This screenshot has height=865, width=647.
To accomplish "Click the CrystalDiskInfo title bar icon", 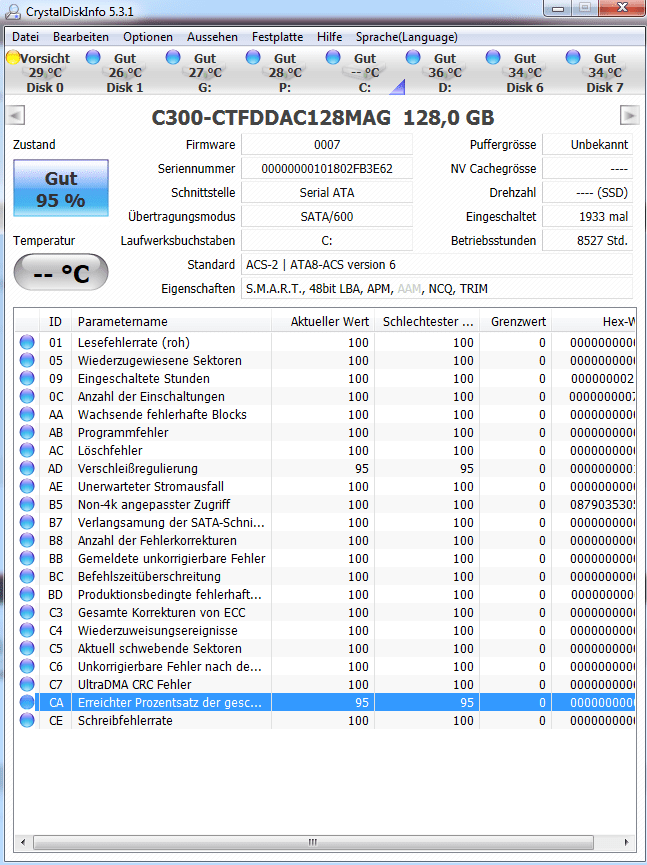I will [x=13, y=12].
